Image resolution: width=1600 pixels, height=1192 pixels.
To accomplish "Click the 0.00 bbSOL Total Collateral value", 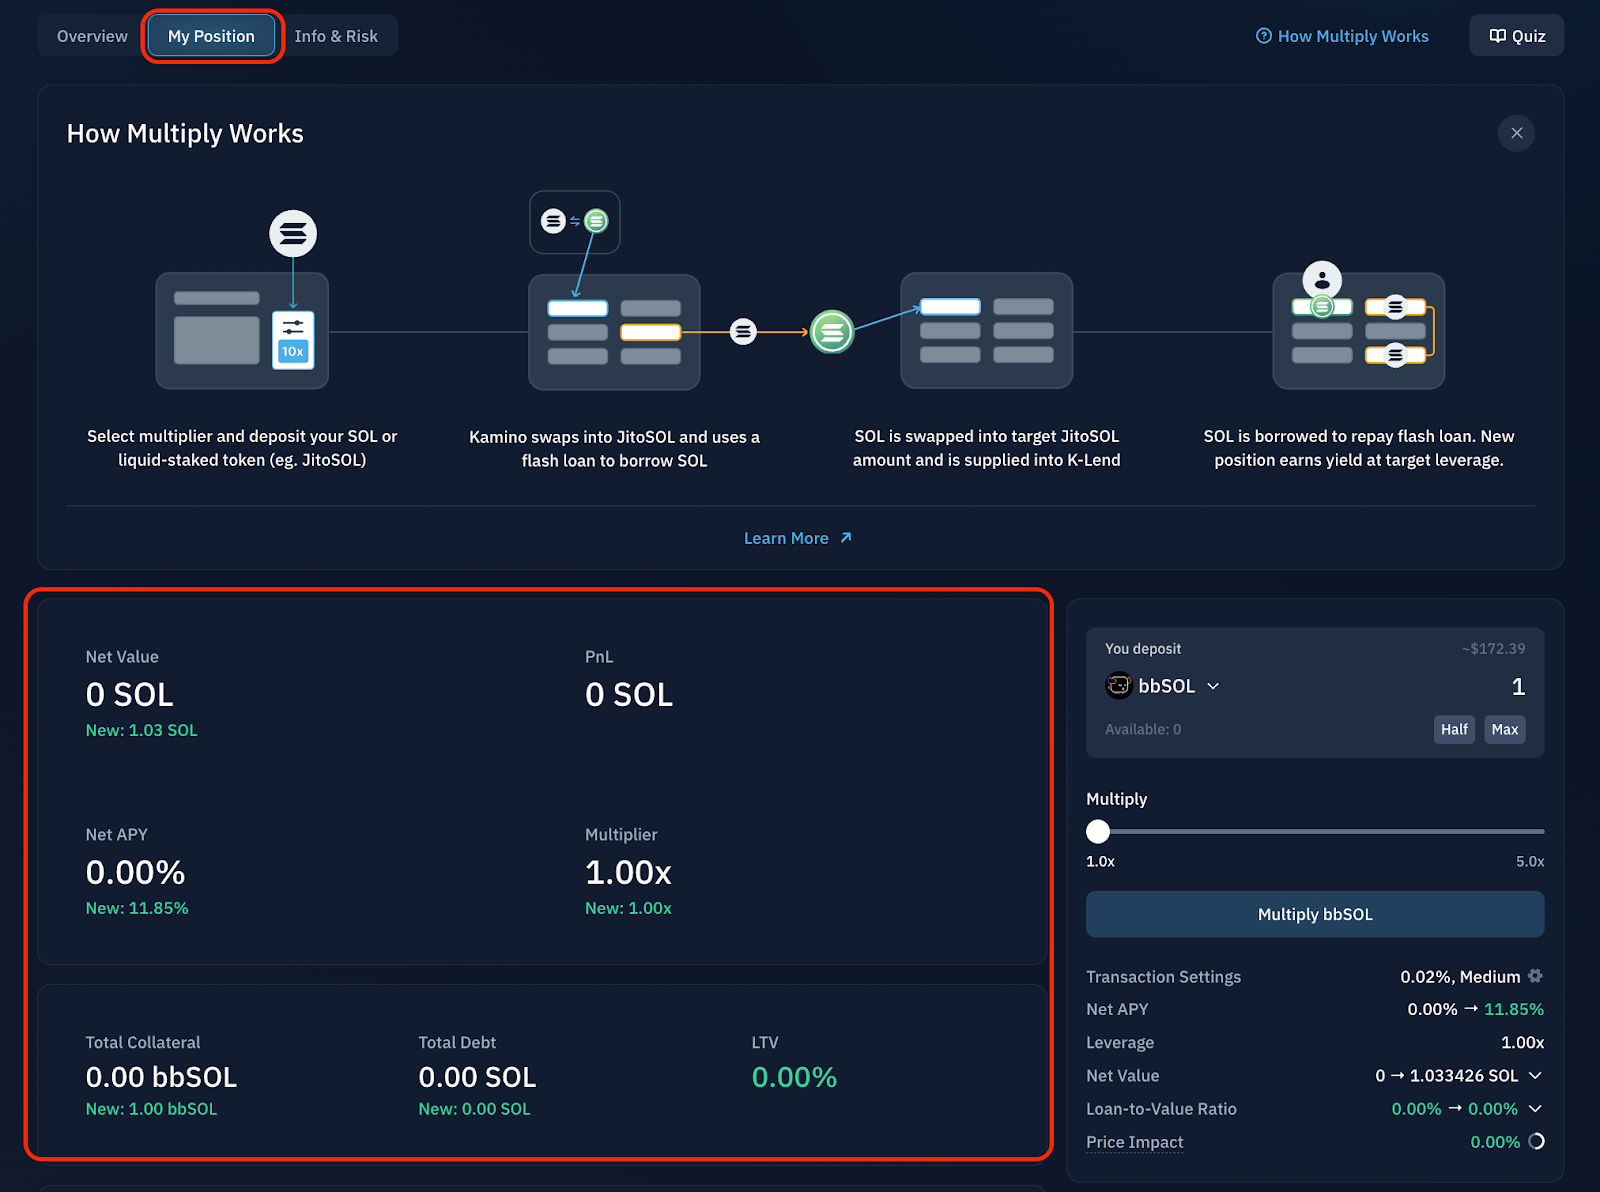I will (x=161, y=1077).
